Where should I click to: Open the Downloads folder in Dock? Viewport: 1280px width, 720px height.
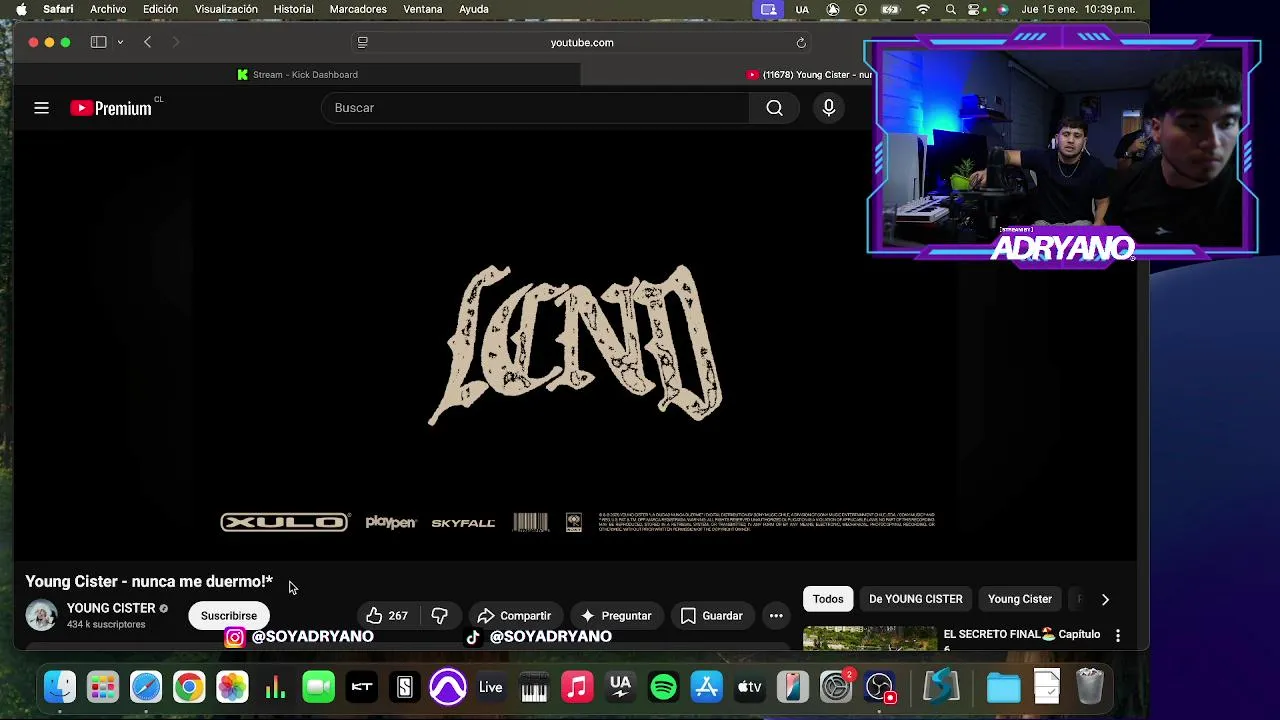(1003, 687)
